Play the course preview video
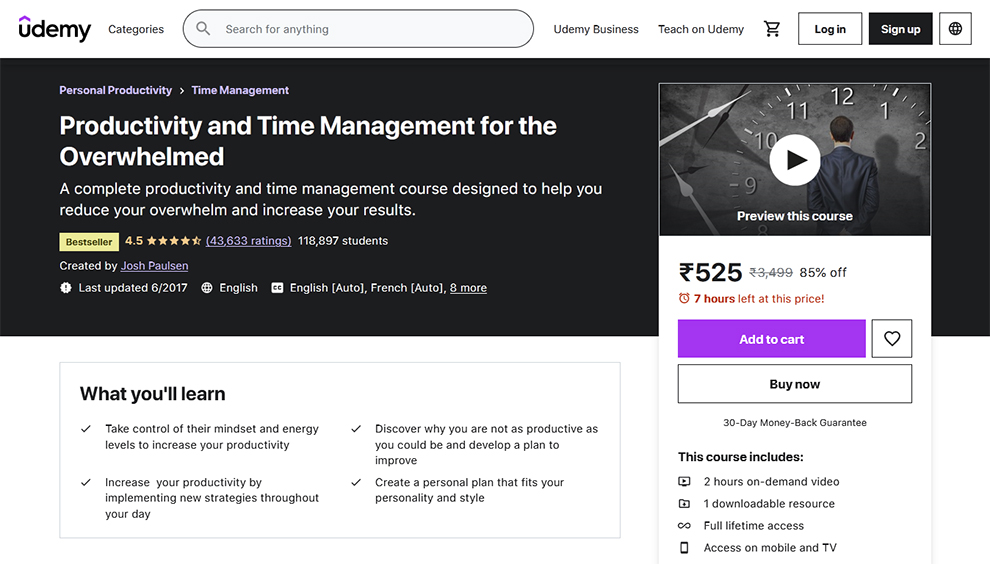990x564 pixels. tap(795, 159)
